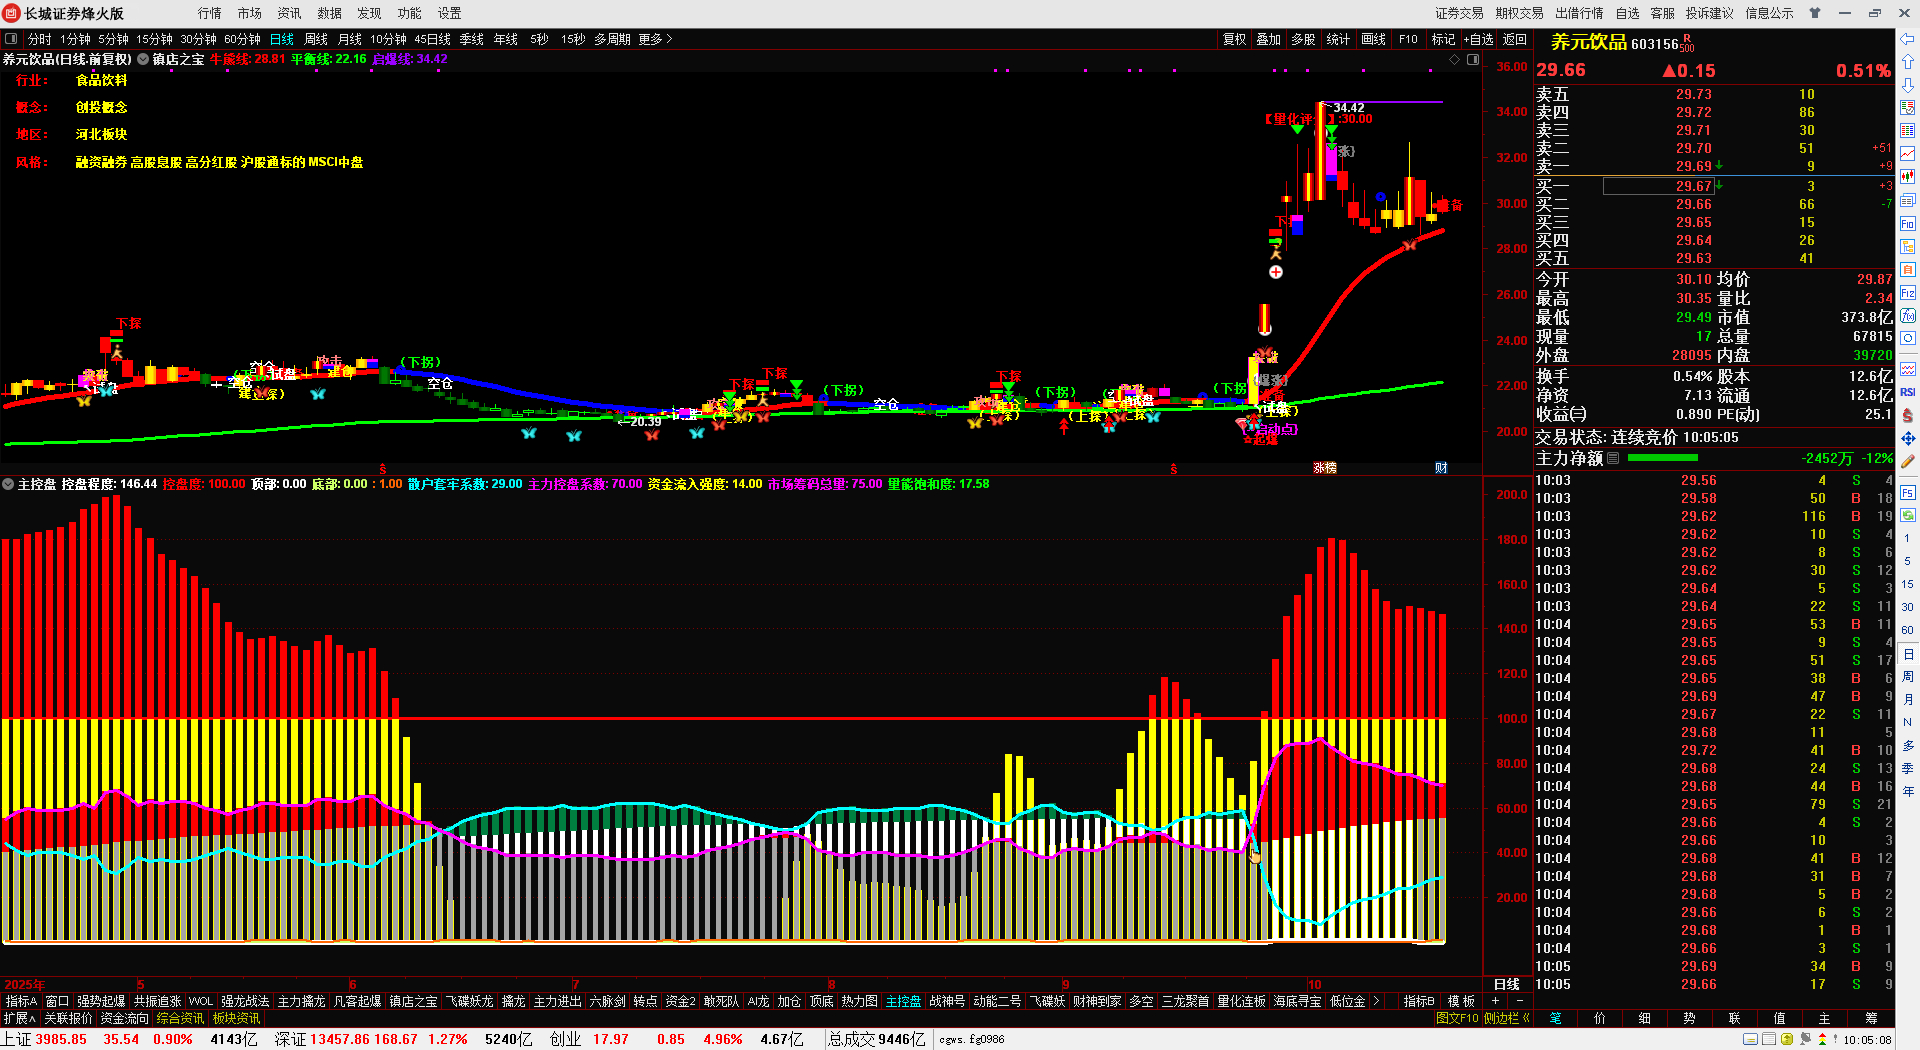The width and height of the screenshot is (1920, 1050).
Task: Select the pencil drawing tool icon
Action: [x=1908, y=462]
